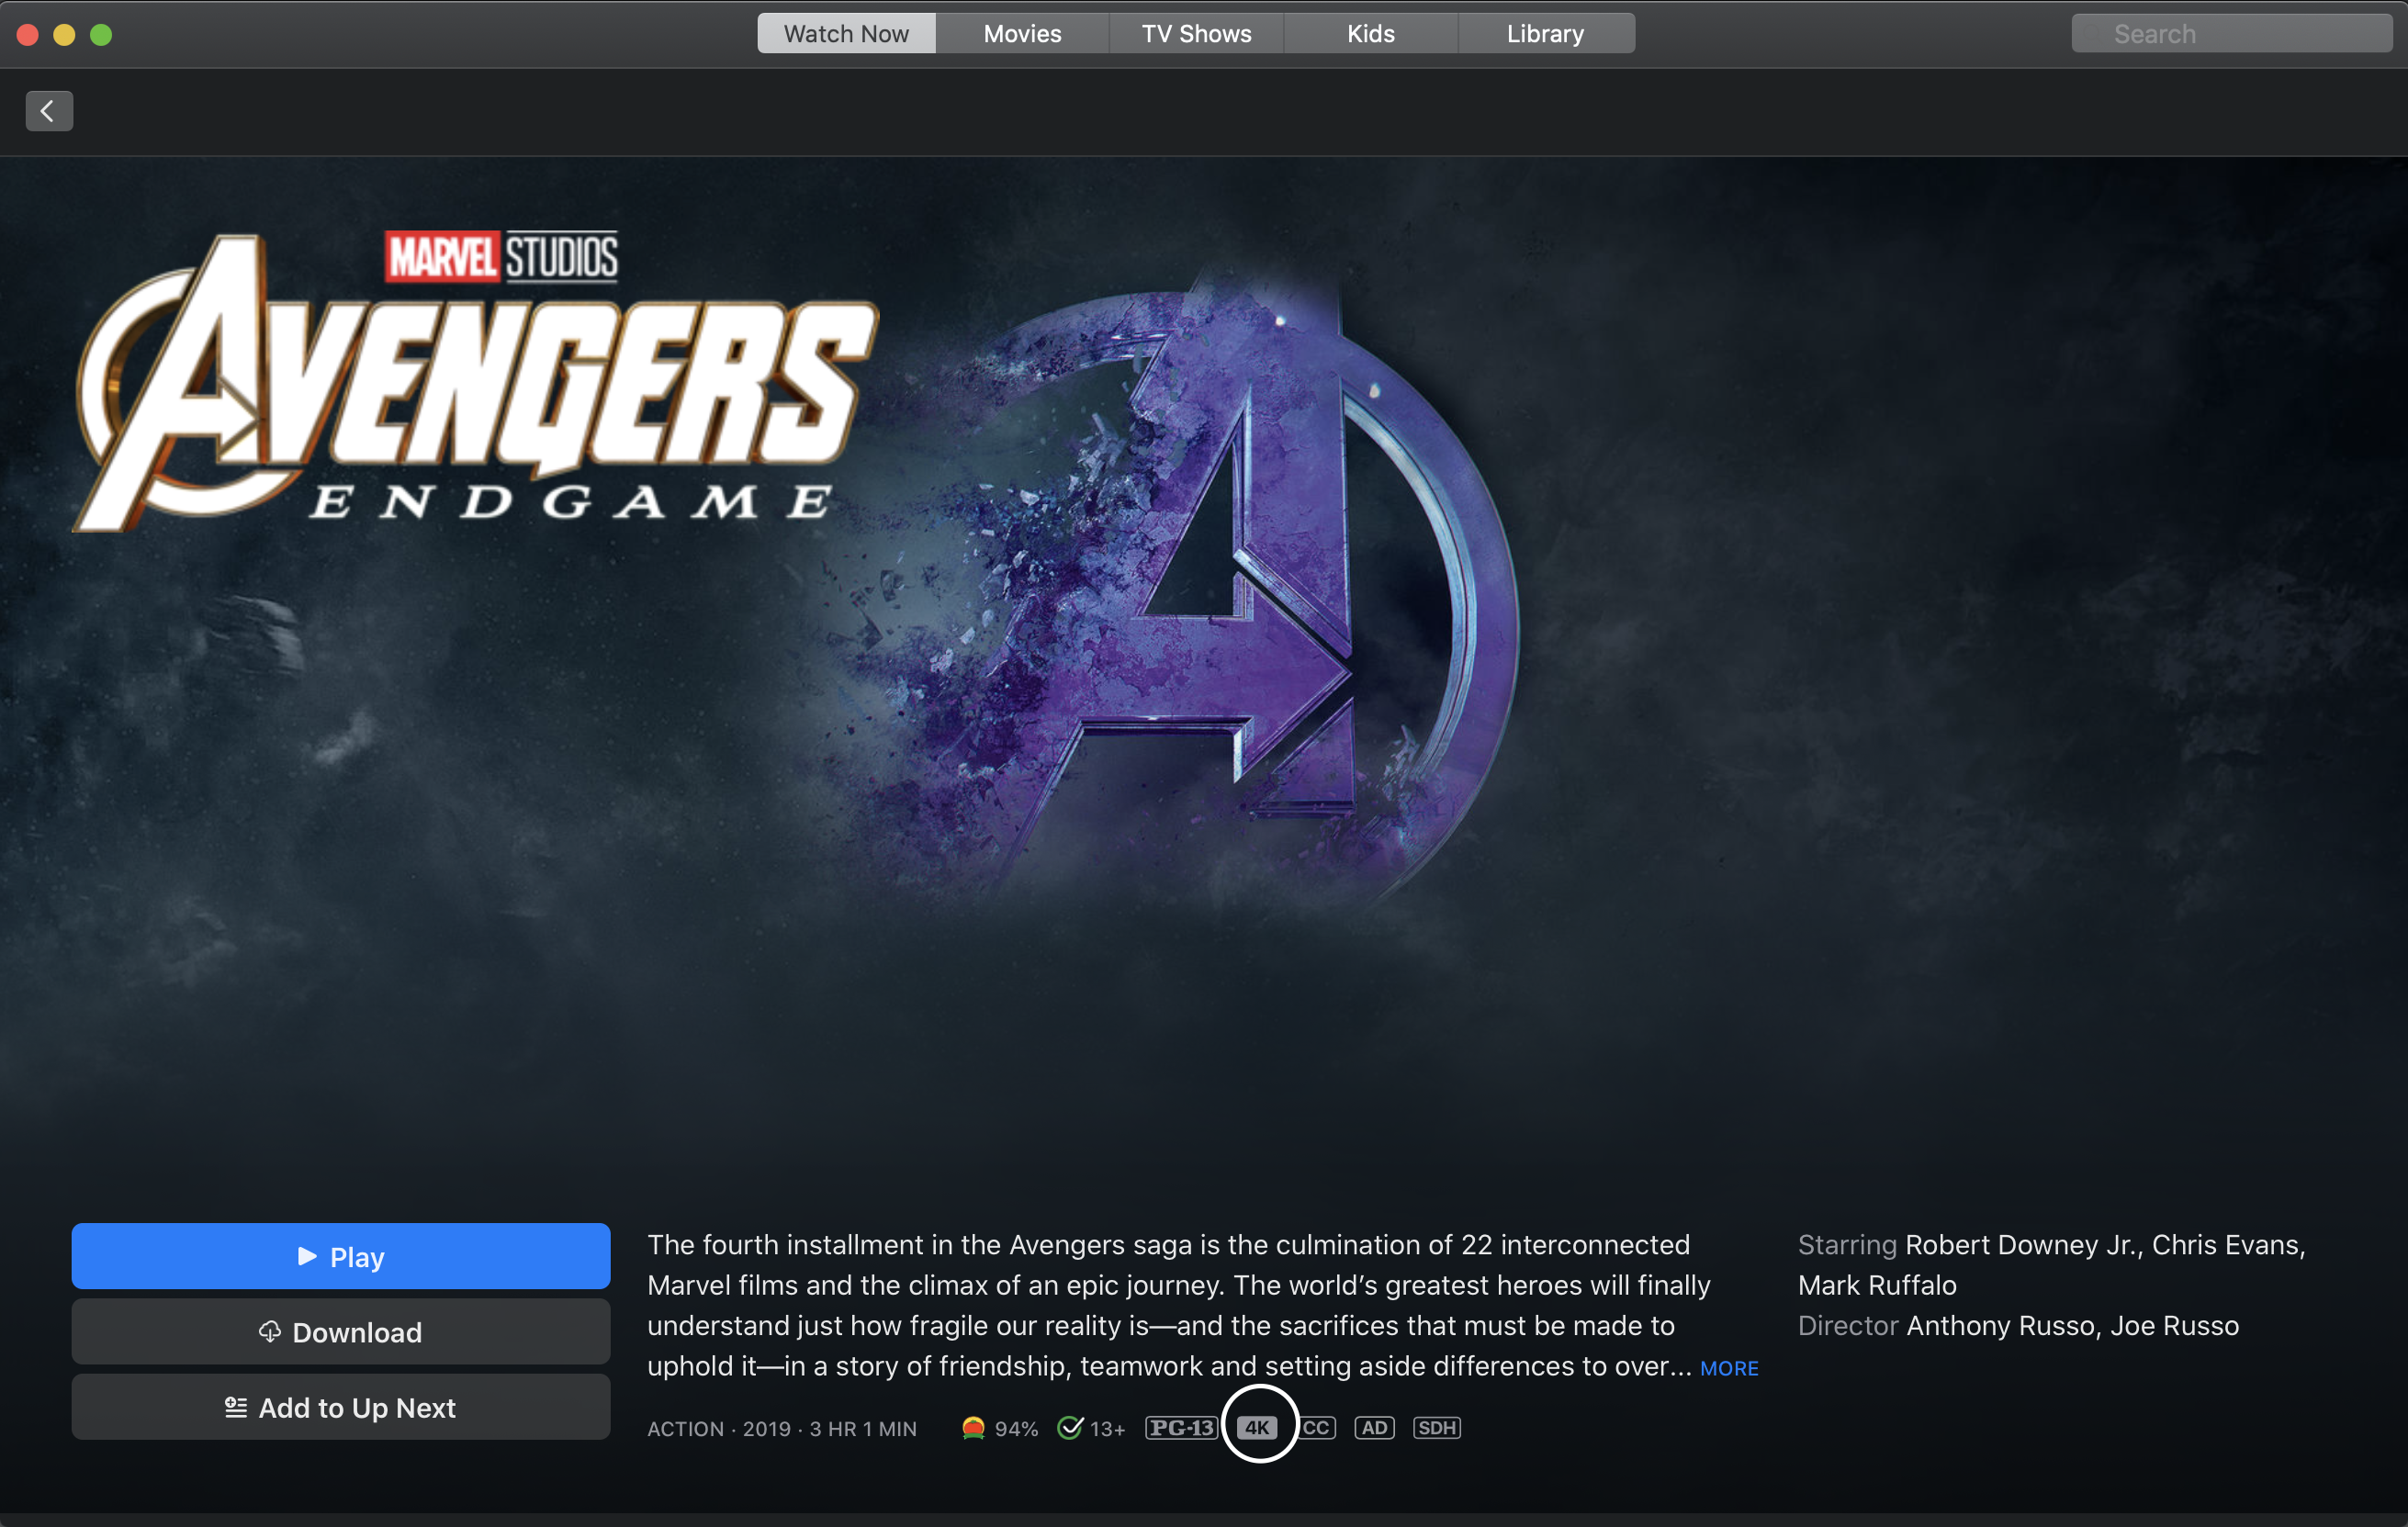Screen dimensions: 2408x1527
Task: Add the movie to Up Next
Action: (340, 1407)
